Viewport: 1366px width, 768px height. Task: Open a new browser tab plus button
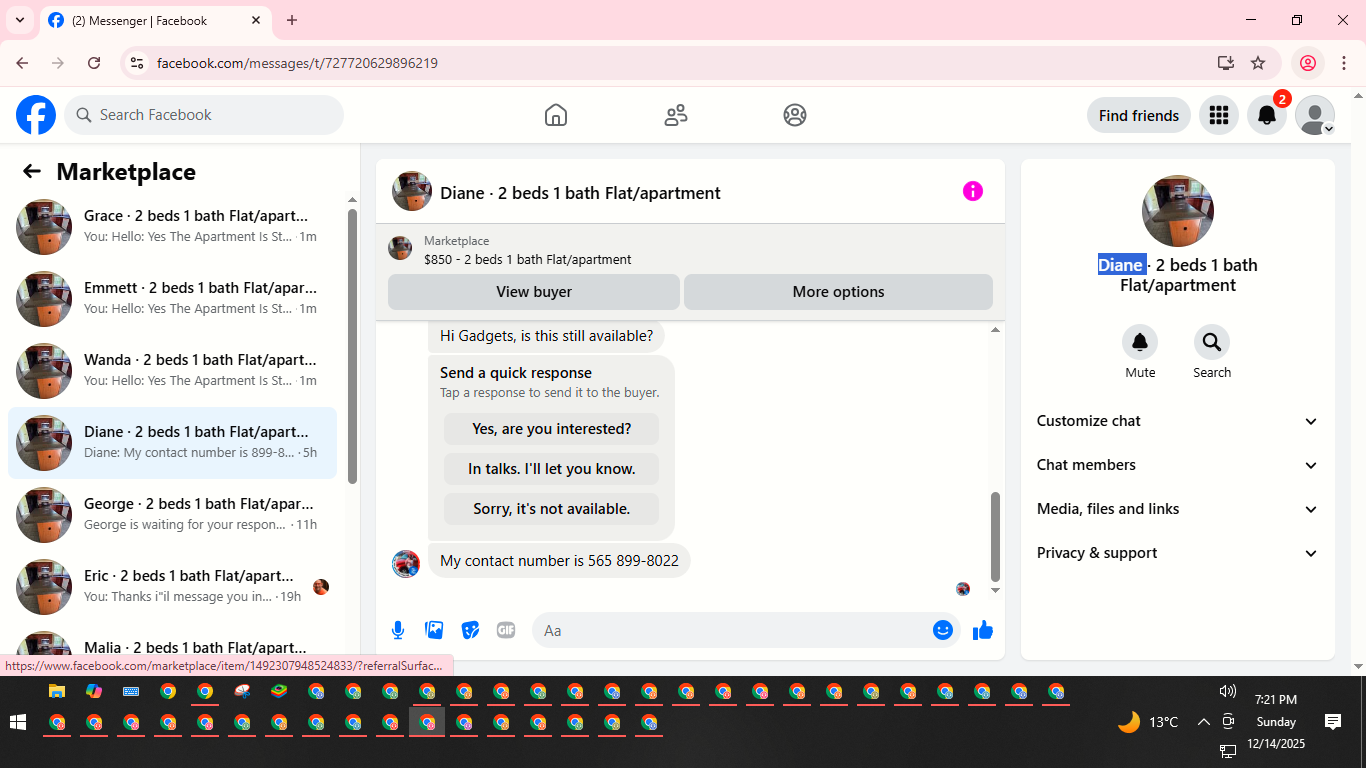[292, 20]
